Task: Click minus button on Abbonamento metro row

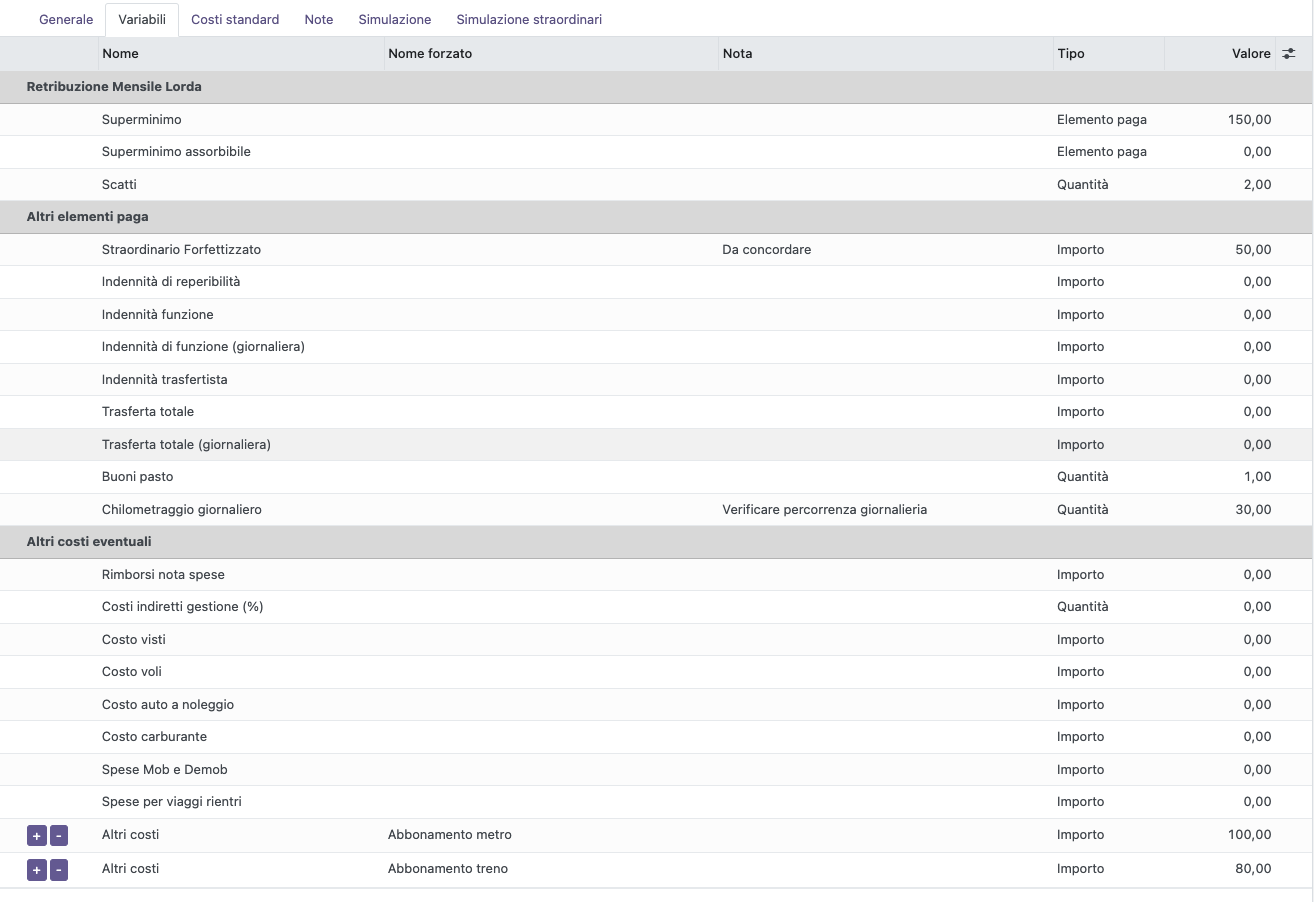Action: click(59, 835)
